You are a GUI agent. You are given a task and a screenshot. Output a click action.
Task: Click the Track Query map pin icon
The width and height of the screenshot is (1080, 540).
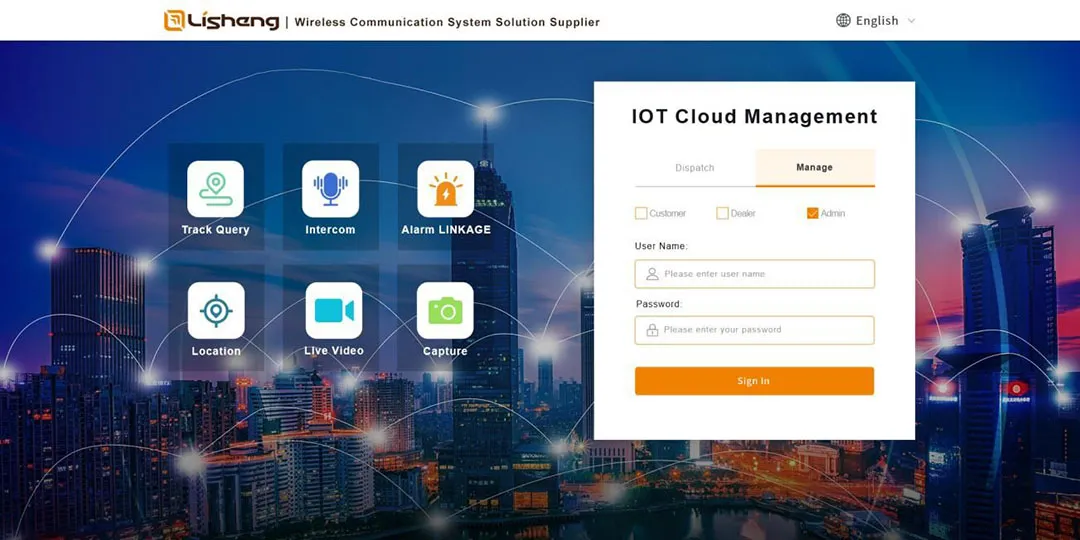pos(215,189)
